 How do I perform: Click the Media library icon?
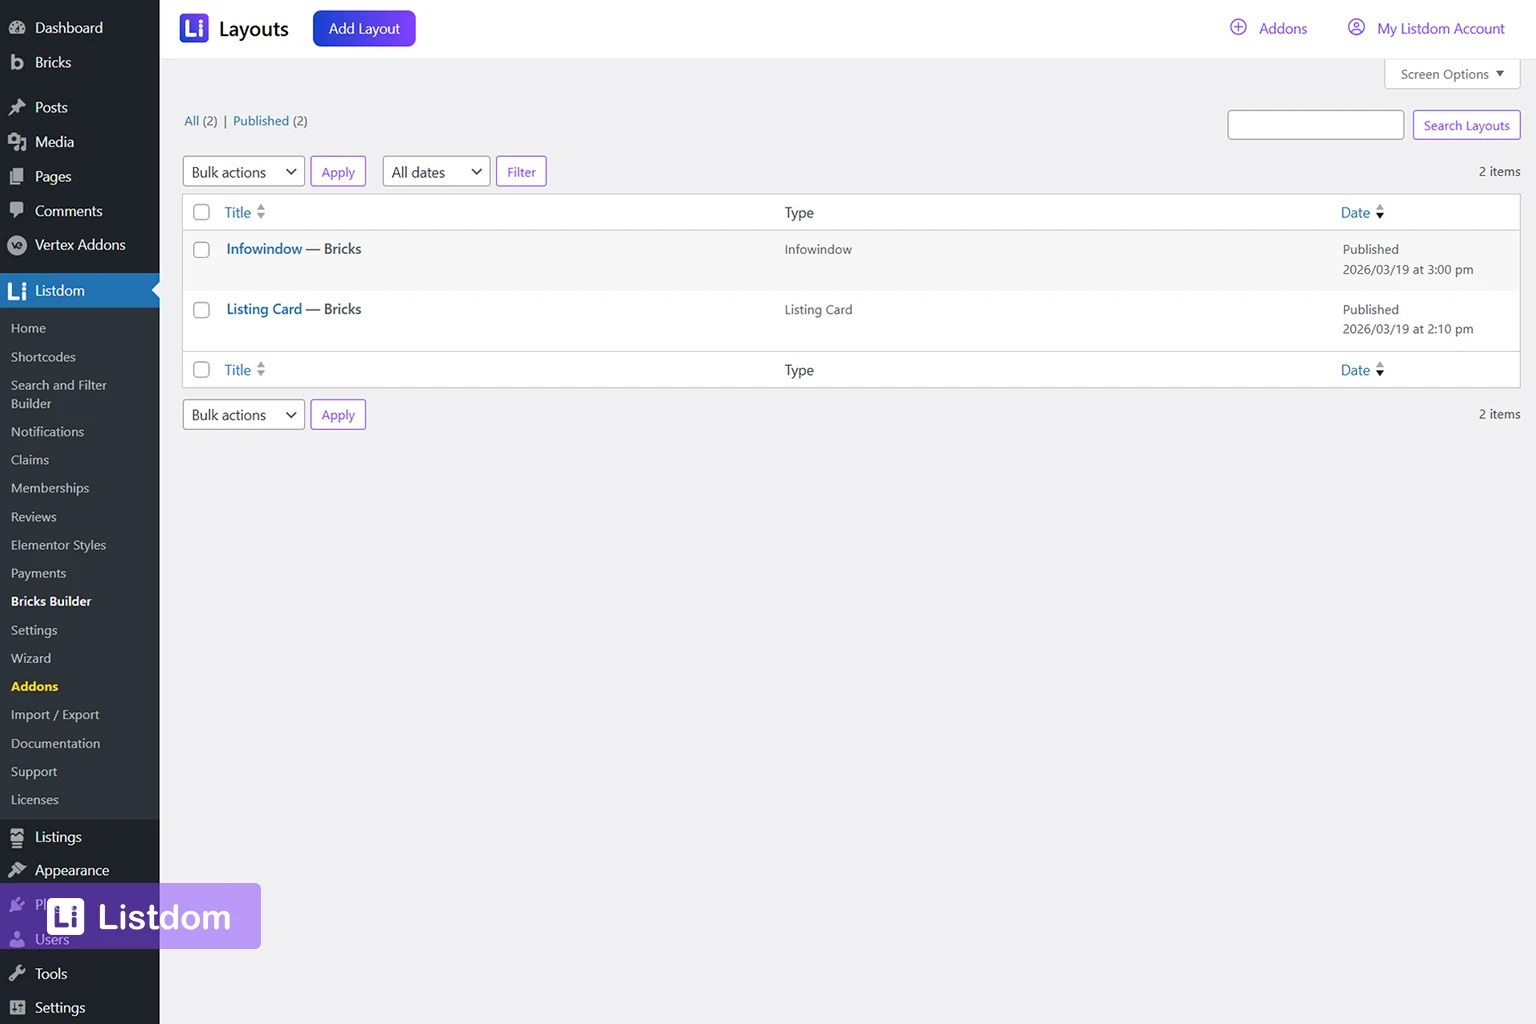tap(17, 142)
